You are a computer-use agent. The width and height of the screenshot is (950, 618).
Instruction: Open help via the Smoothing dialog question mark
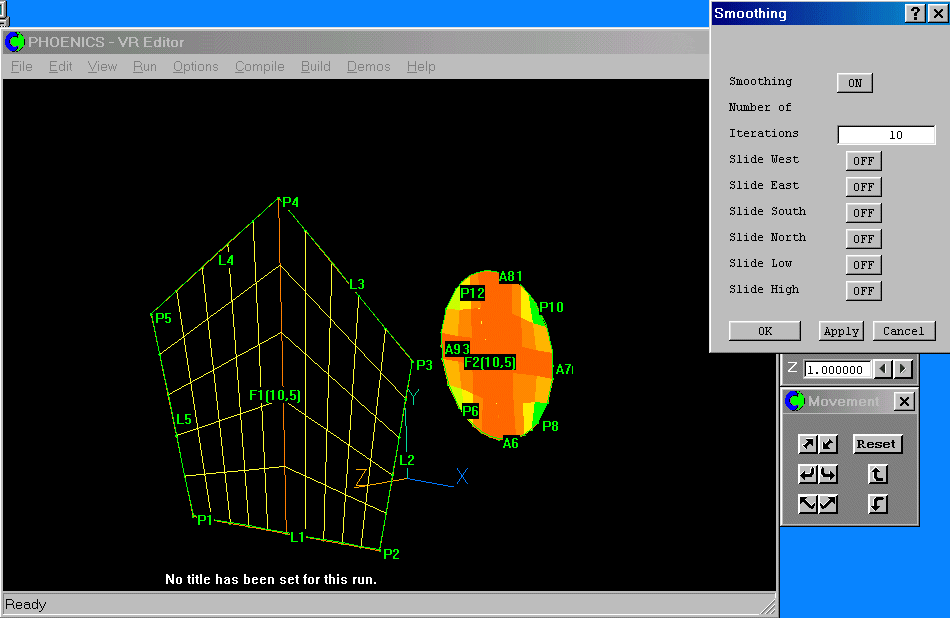tap(917, 13)
